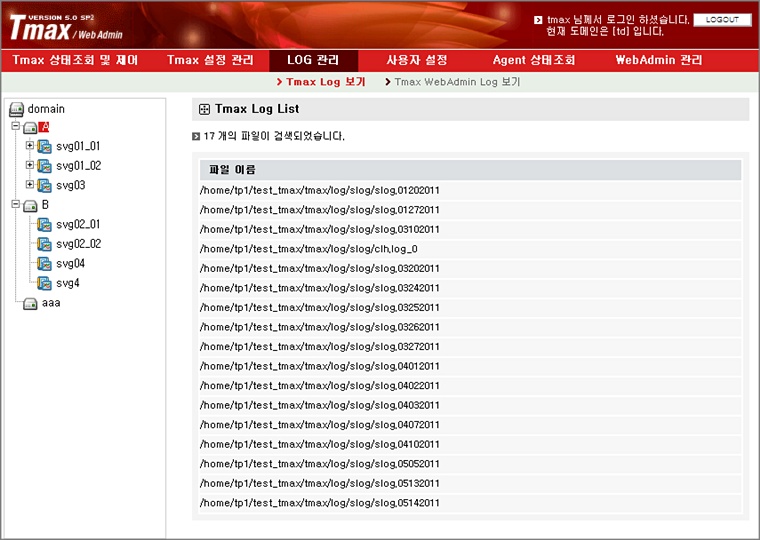Select svg02_01 label in tree
Viewport: 760px width, 540px height.
coord(78,224)
